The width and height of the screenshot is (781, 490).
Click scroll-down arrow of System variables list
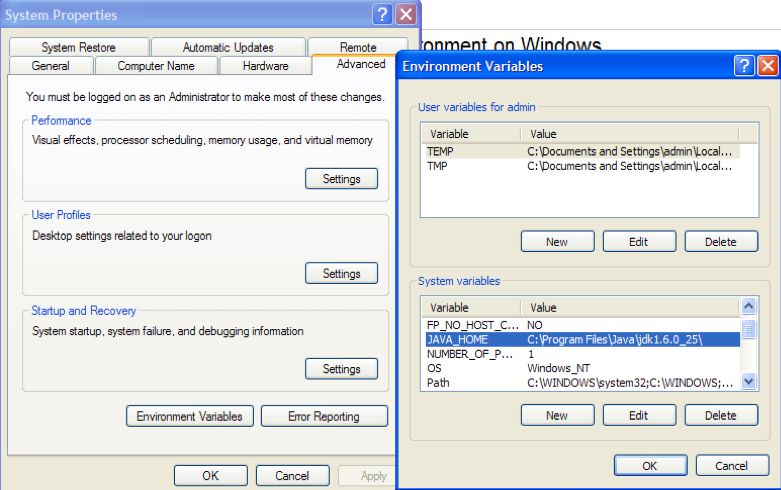(x=749, y=381)
